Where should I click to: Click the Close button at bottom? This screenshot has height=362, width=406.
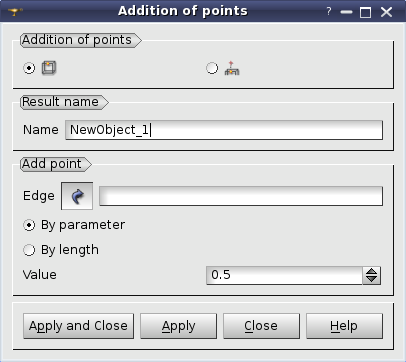point(261,326)
